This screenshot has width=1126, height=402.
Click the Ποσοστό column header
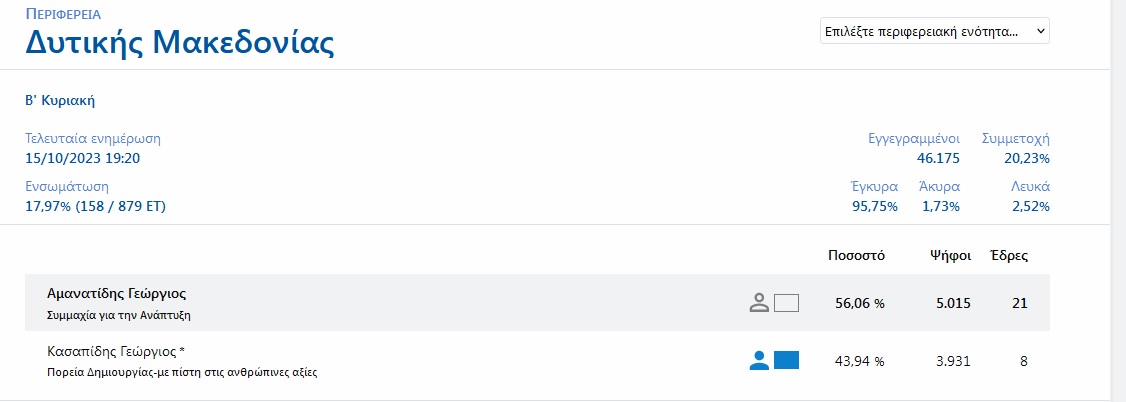[x=855, y=255]
